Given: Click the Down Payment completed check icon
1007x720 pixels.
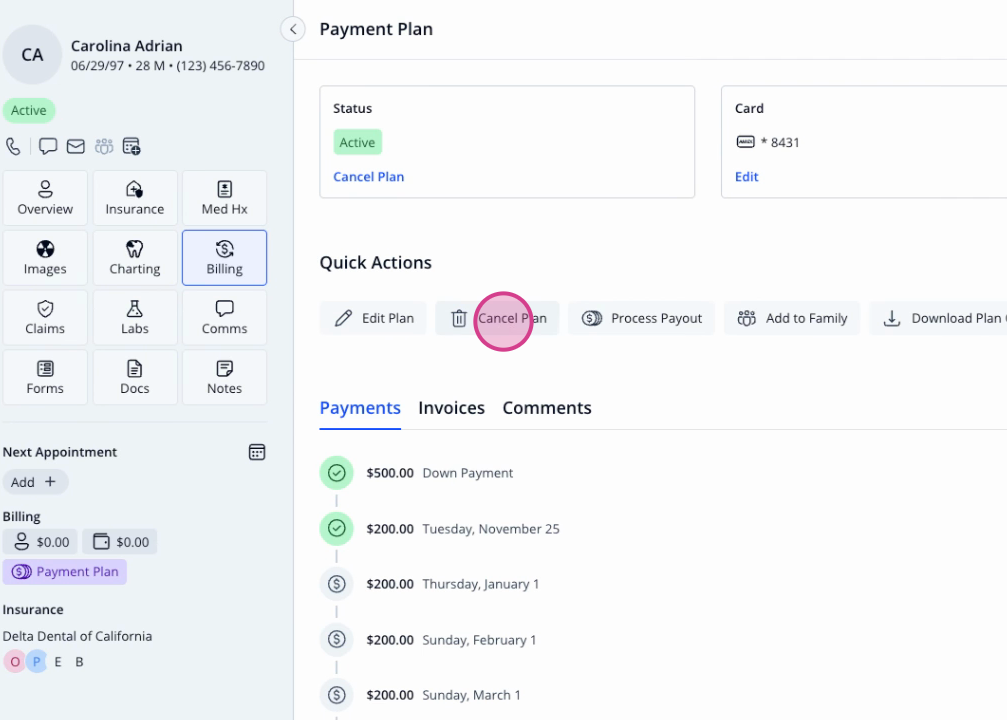Looking at the screenshot, I should [x=337, y=473].
